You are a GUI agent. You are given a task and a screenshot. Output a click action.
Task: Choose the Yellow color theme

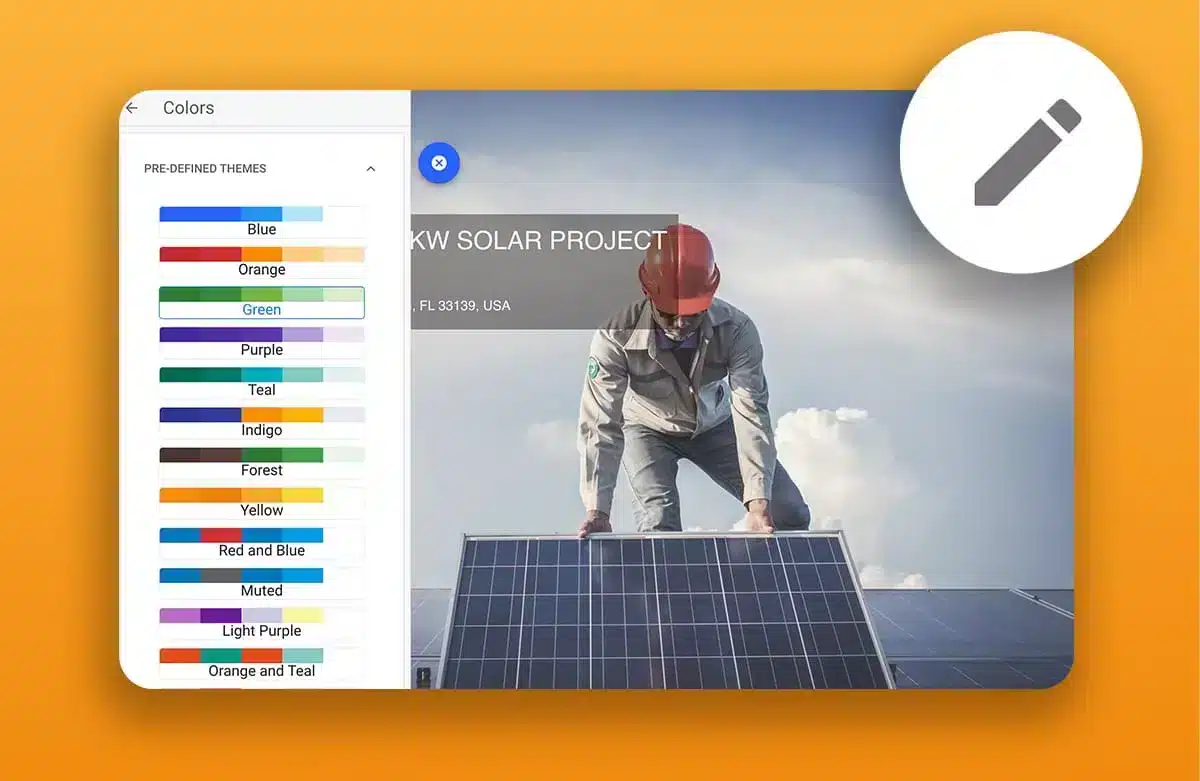pyautogui.click(x=261, y=502)
